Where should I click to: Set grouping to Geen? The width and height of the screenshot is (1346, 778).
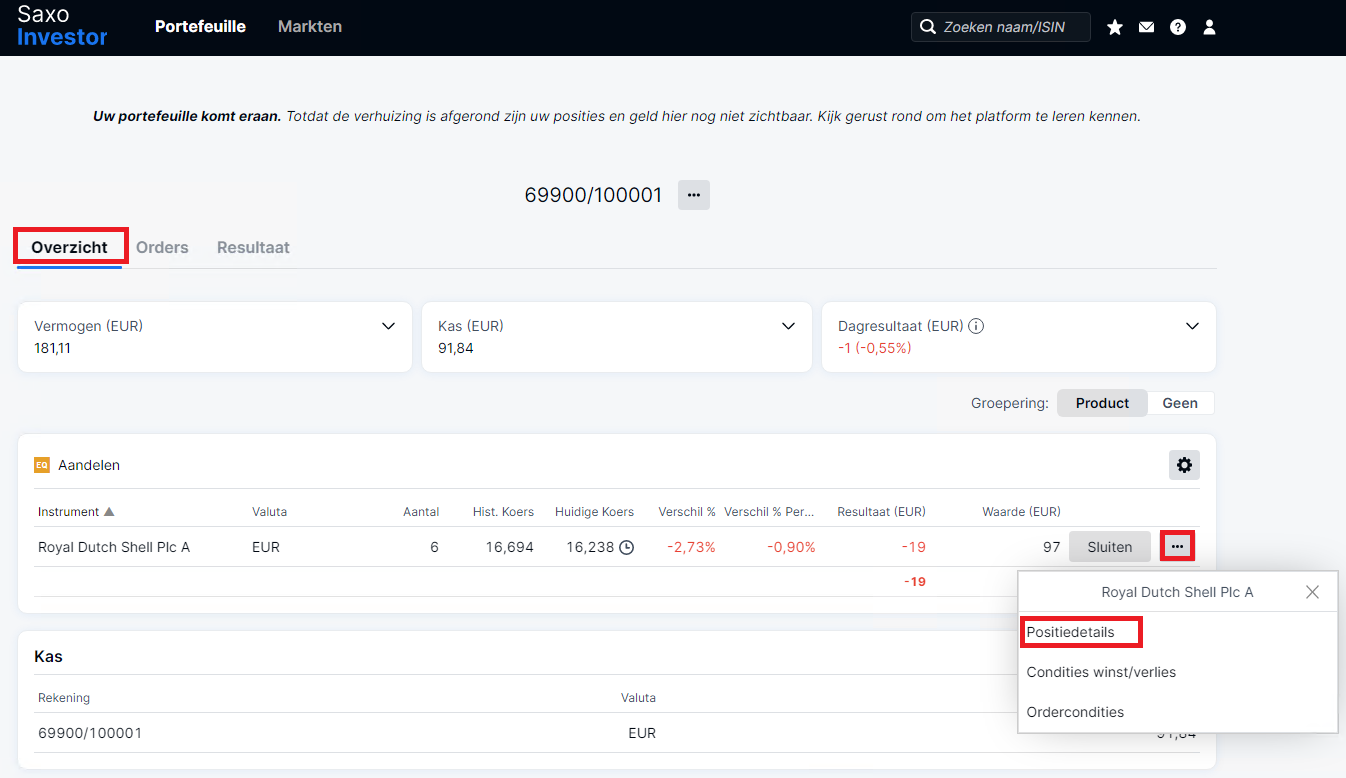point(1180,403)
